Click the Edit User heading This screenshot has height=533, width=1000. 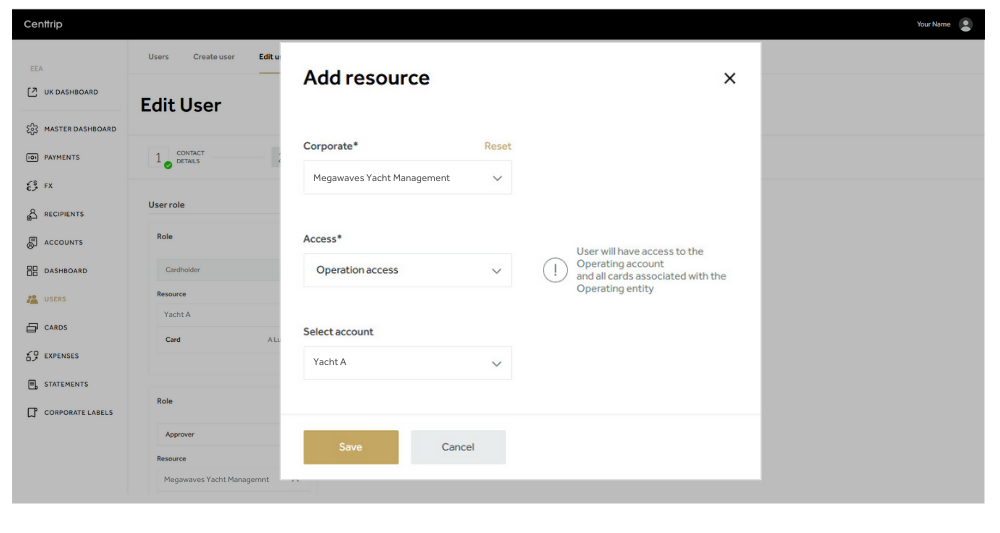click(x=180, y=105)
